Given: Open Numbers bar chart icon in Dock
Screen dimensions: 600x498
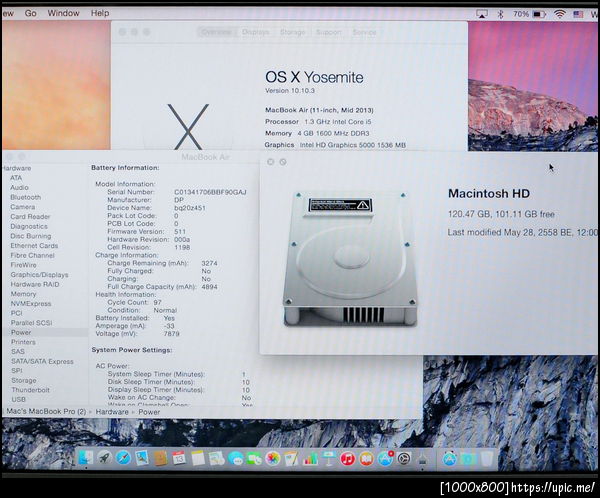Looking at the screenshot, I should (310, 459).
